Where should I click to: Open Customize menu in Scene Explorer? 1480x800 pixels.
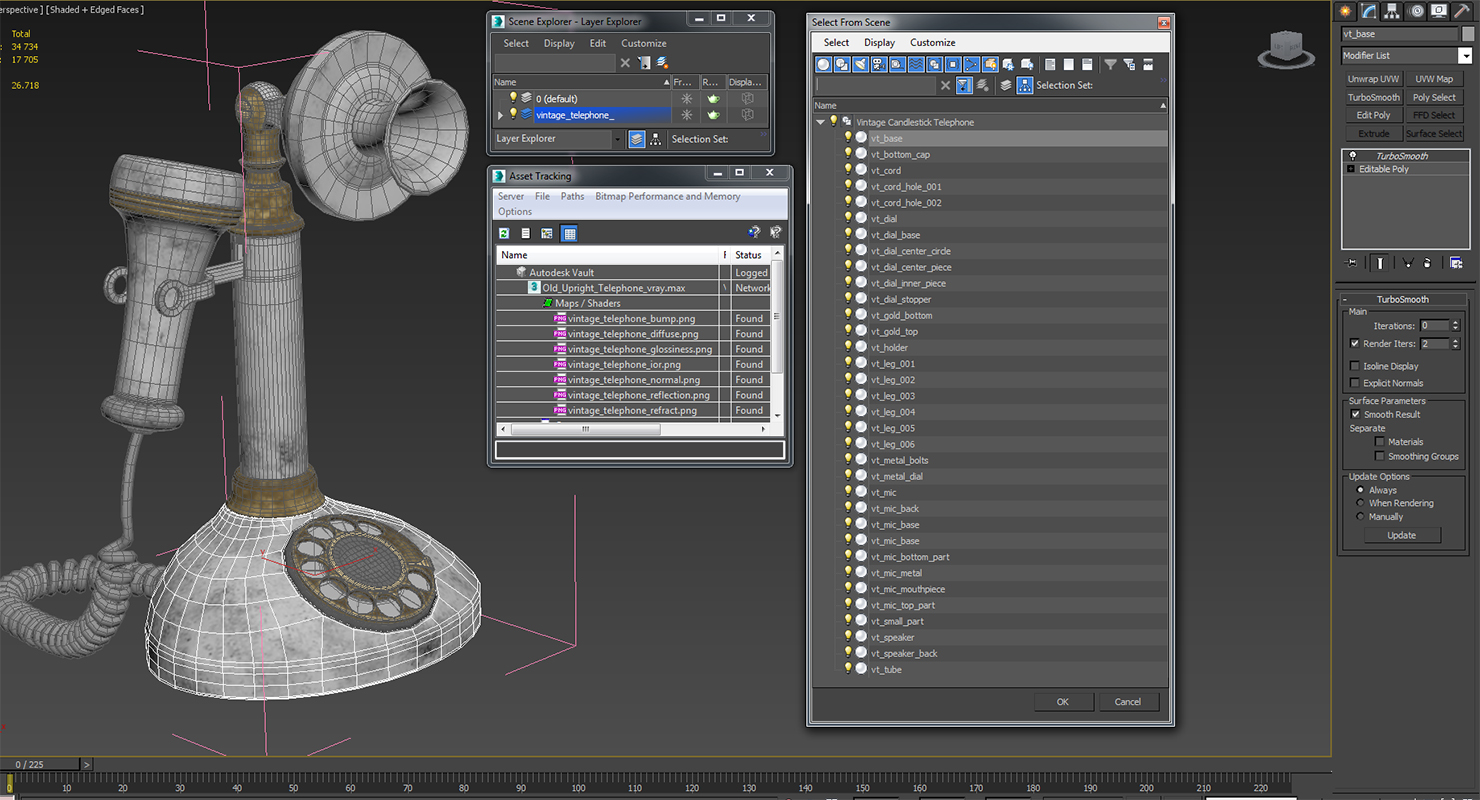(644, 43)
